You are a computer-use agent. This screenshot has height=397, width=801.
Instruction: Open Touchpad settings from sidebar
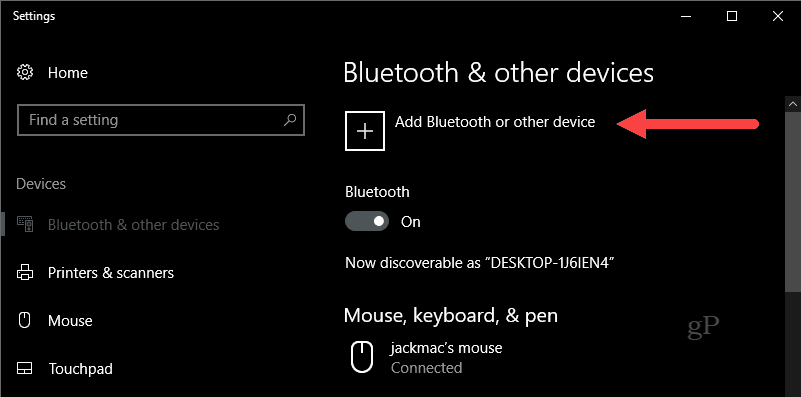pos(81,369)
